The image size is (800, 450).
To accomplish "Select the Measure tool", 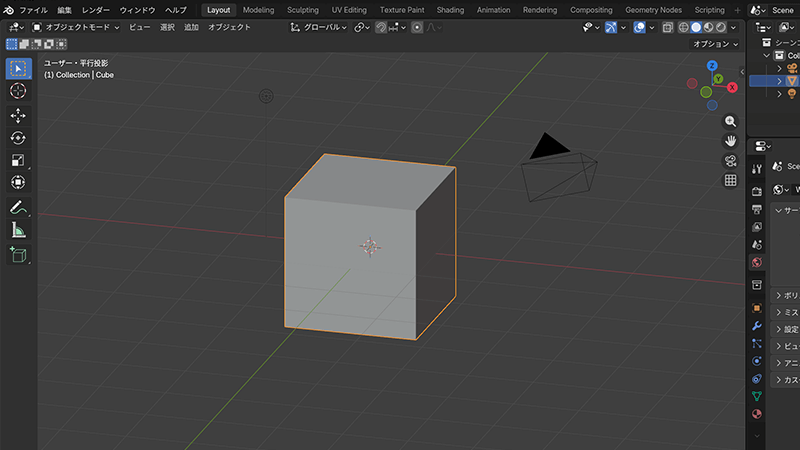I will [x=18, y=230].
